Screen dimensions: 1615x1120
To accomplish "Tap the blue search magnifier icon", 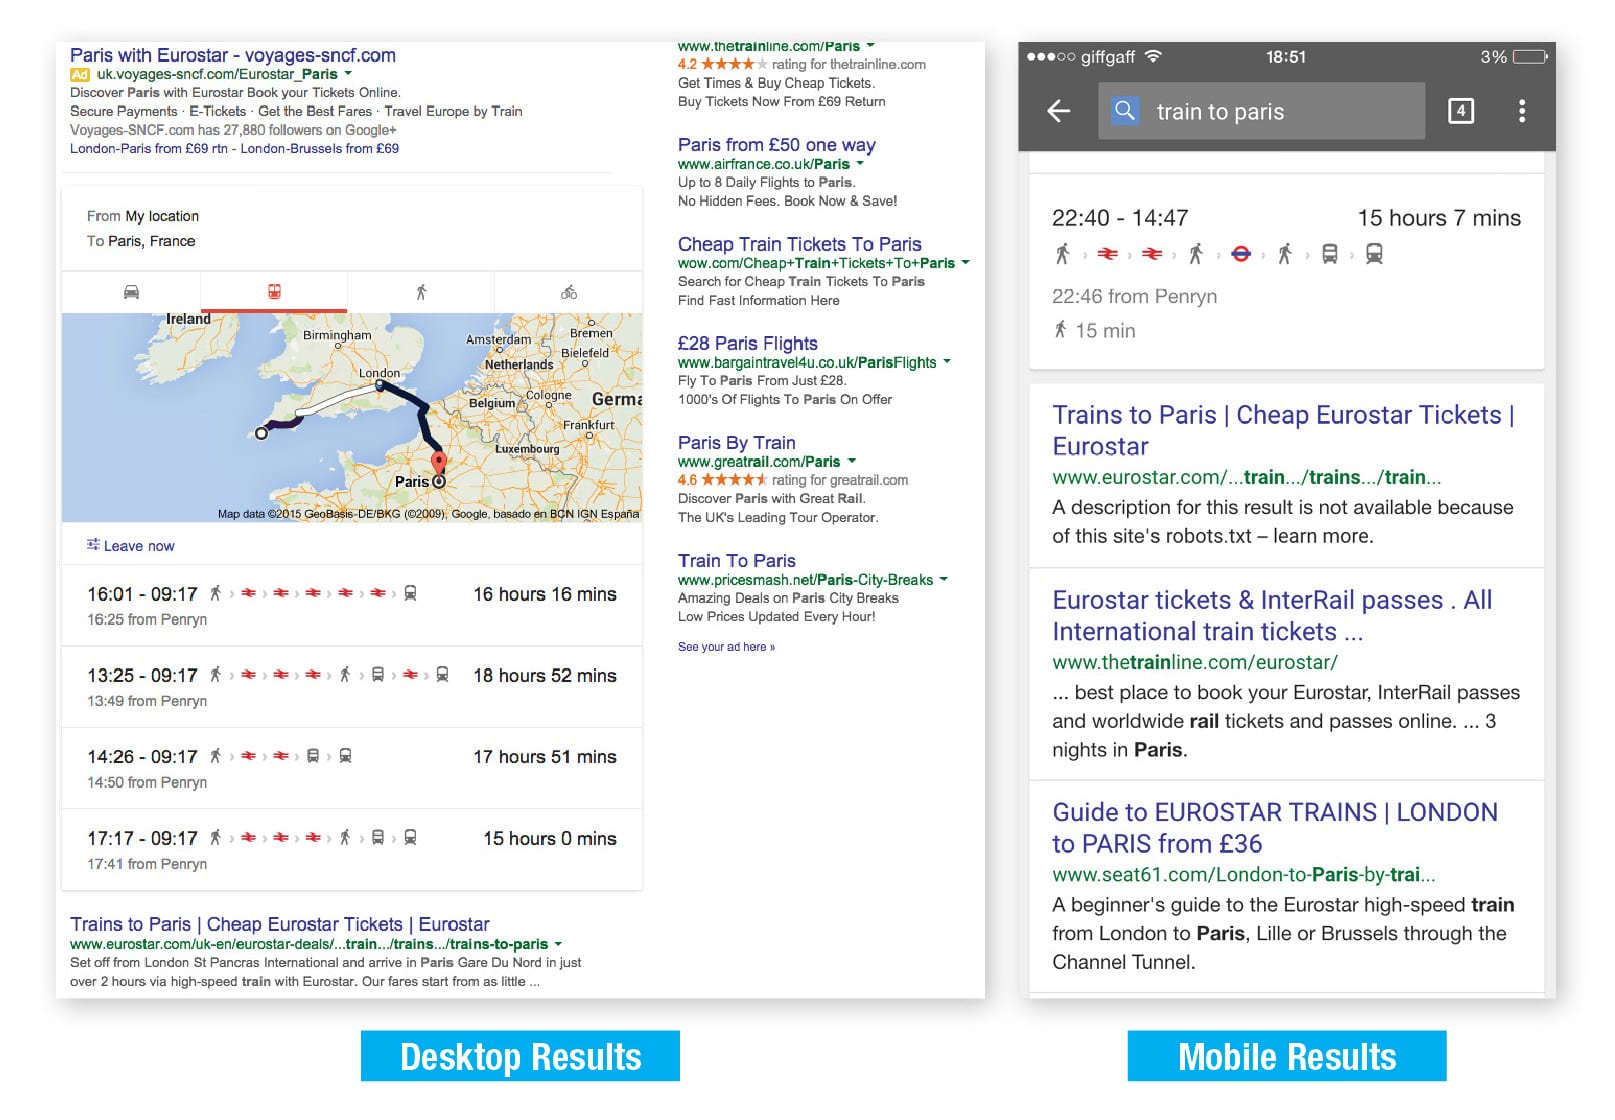I will tap(1125, 111).
